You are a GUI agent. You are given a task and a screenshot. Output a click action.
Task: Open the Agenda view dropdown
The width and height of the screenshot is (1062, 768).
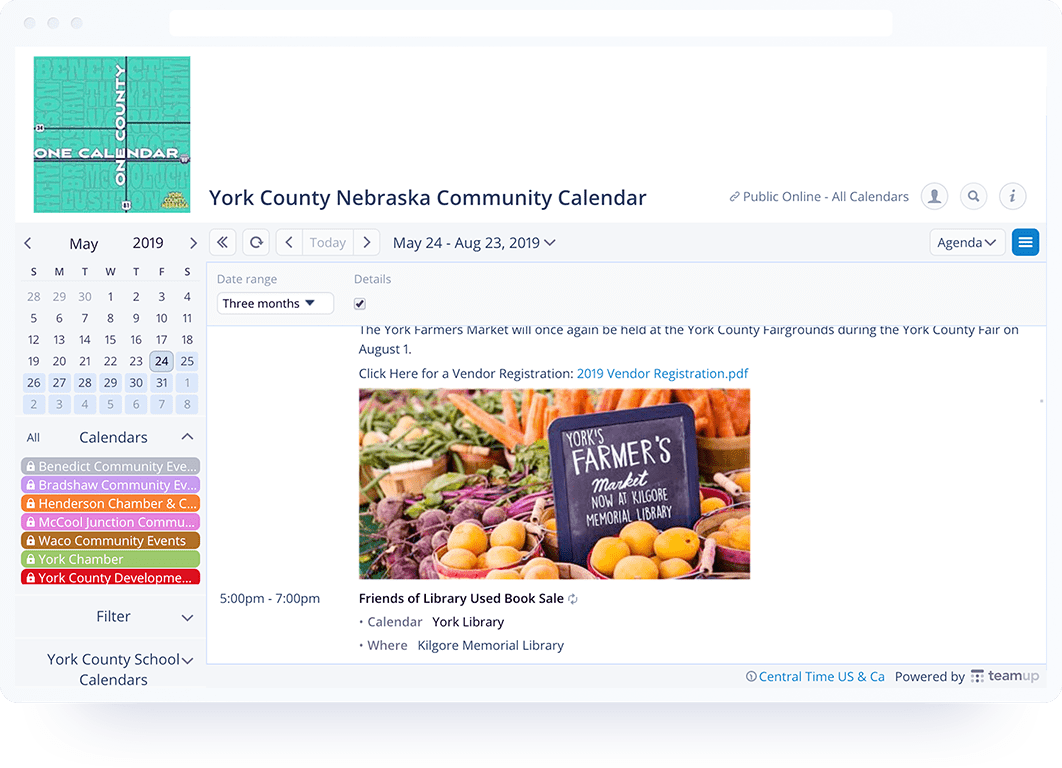[x=967, y=242]
